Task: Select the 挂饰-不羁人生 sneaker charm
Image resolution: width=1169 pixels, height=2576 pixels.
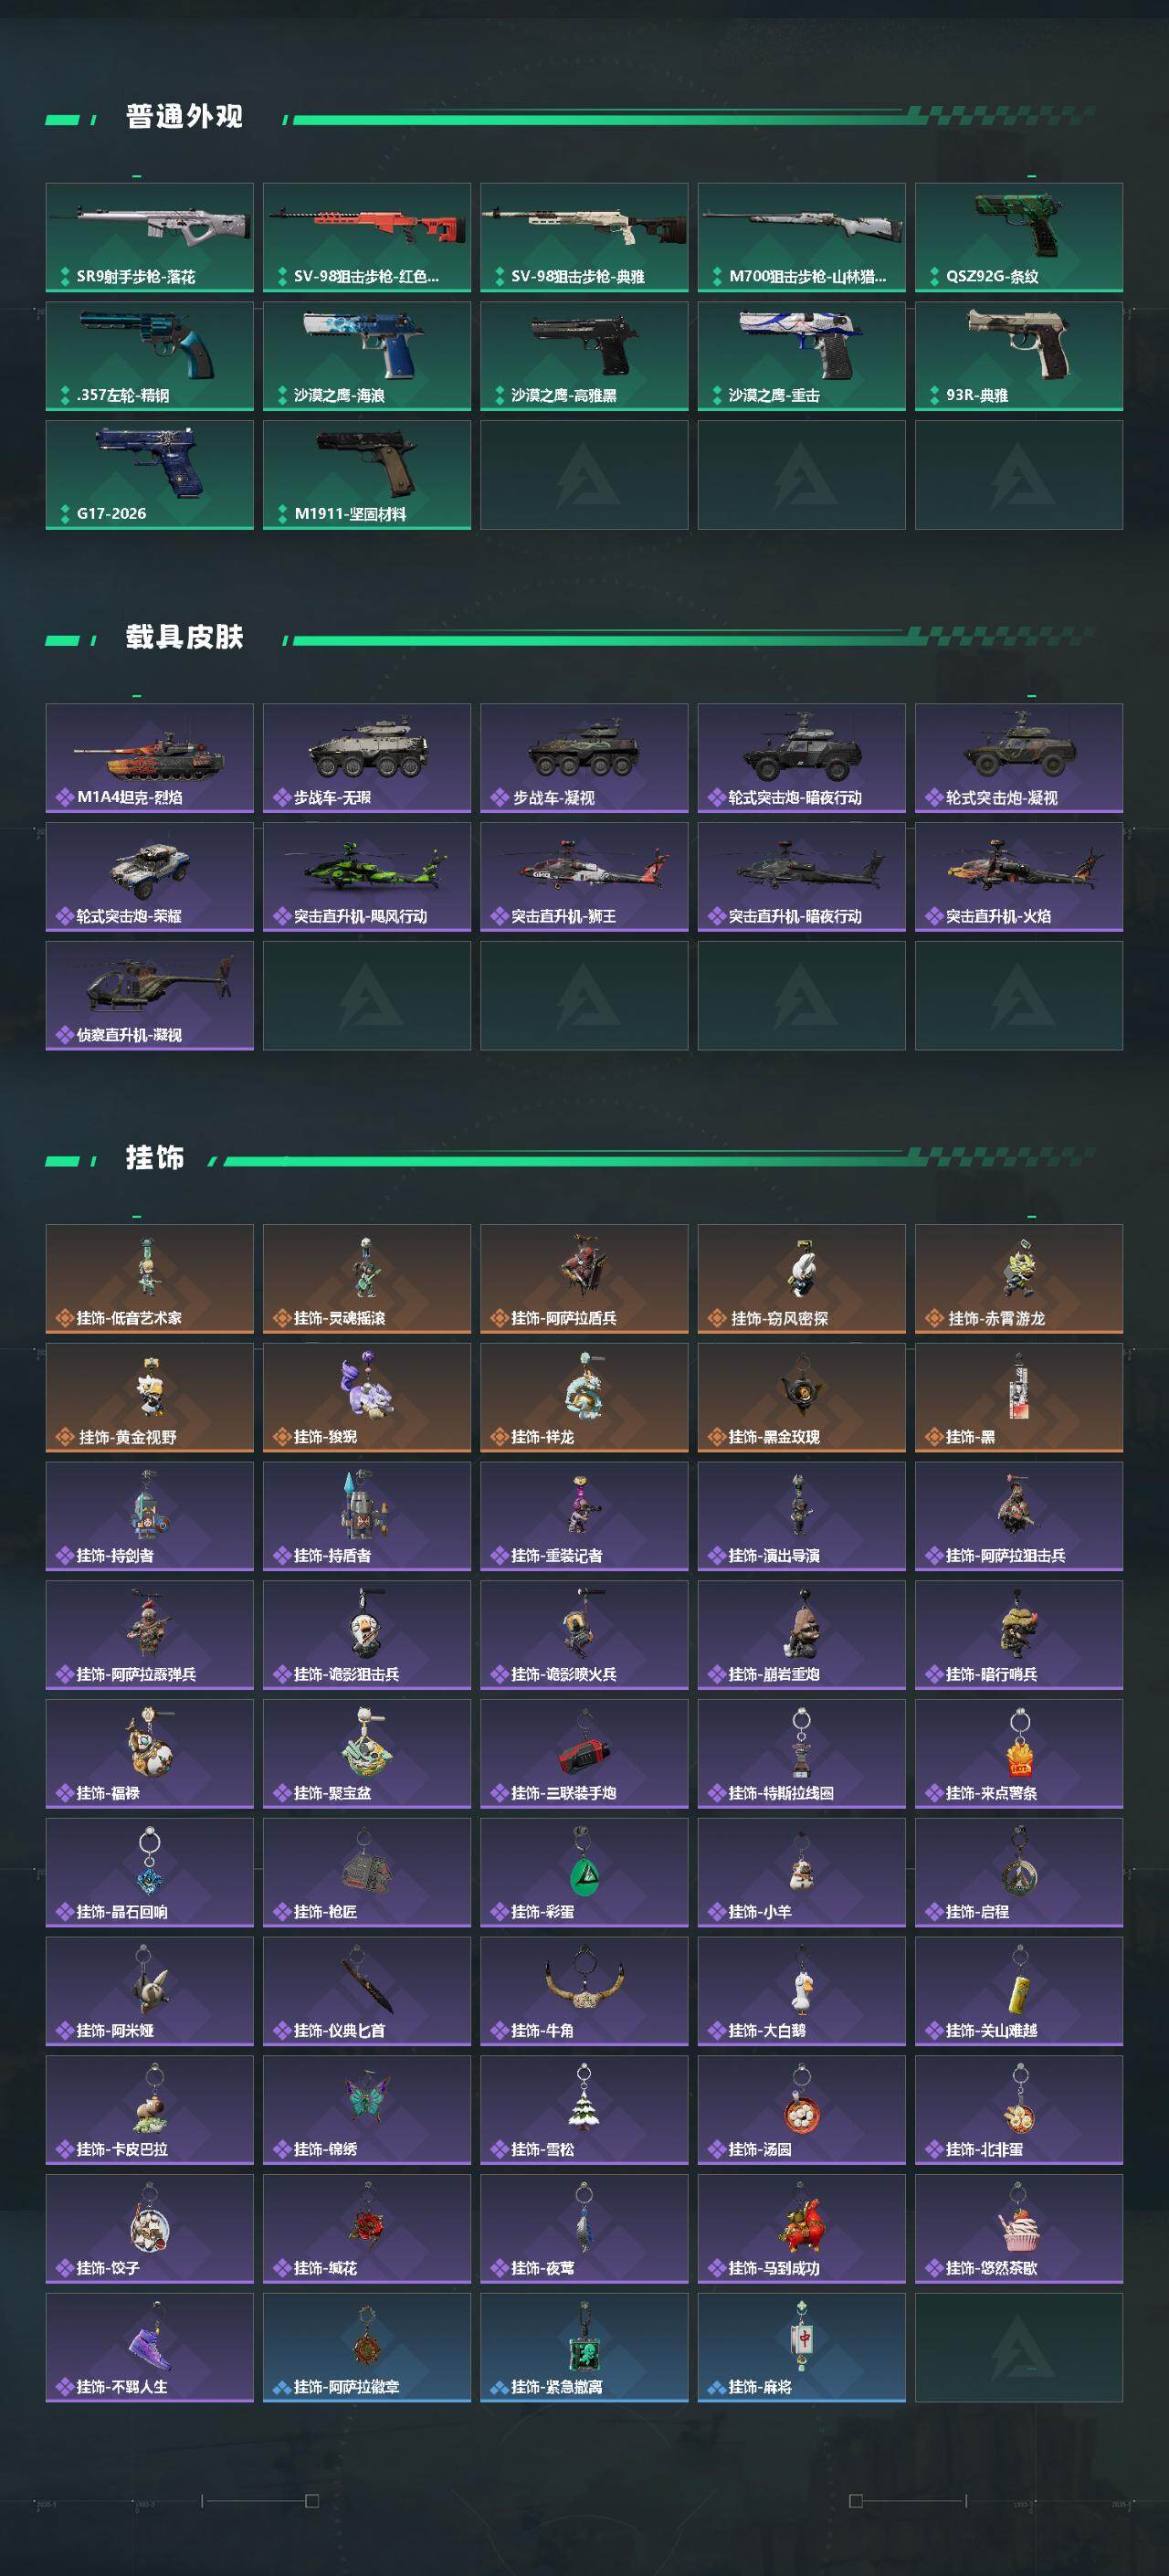Action: pyautogui.click(x=149, y=2348)
